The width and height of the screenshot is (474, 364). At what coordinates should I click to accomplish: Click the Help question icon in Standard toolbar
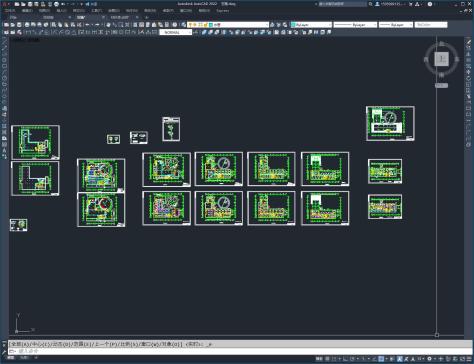175,25
